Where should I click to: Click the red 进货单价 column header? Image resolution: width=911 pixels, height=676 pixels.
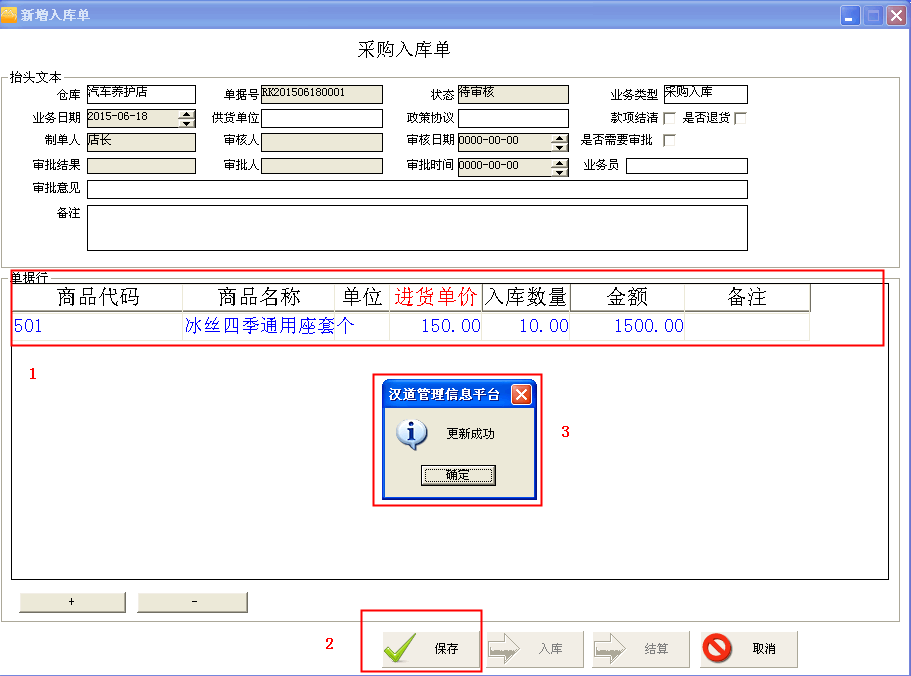pyautogui.click(x=436, y=297)
